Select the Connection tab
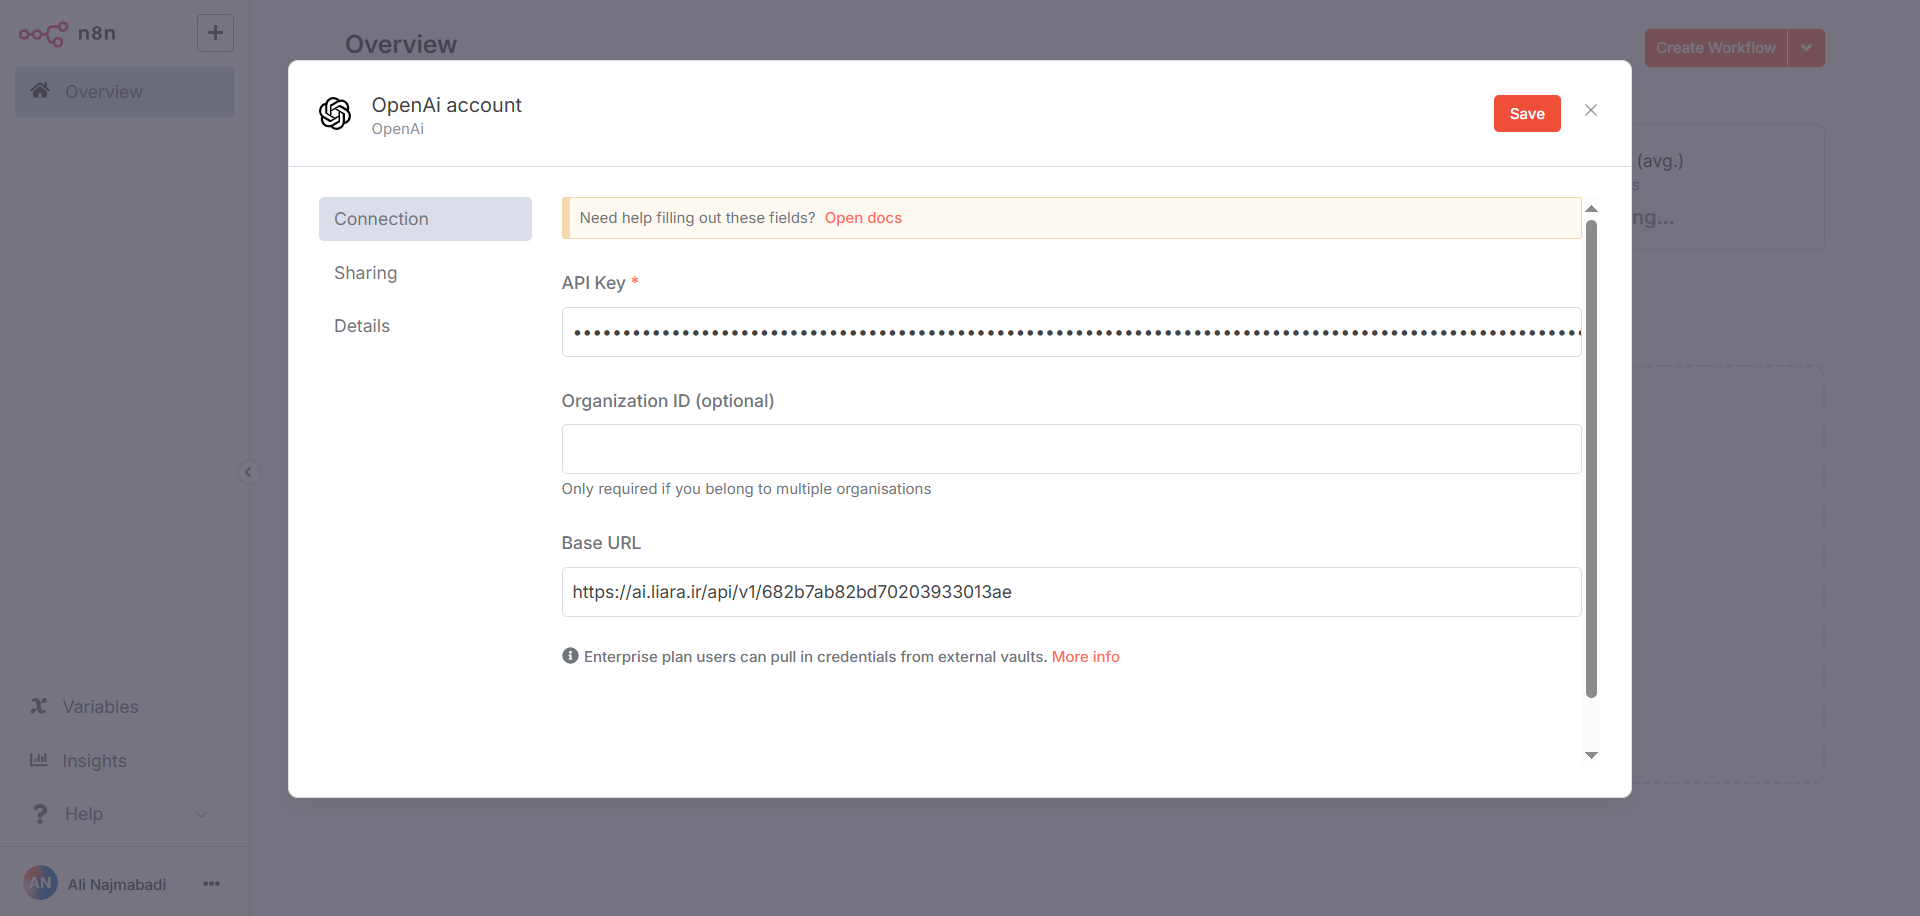1920x916 pixels. pyautogui.click(x=425, y=219)
